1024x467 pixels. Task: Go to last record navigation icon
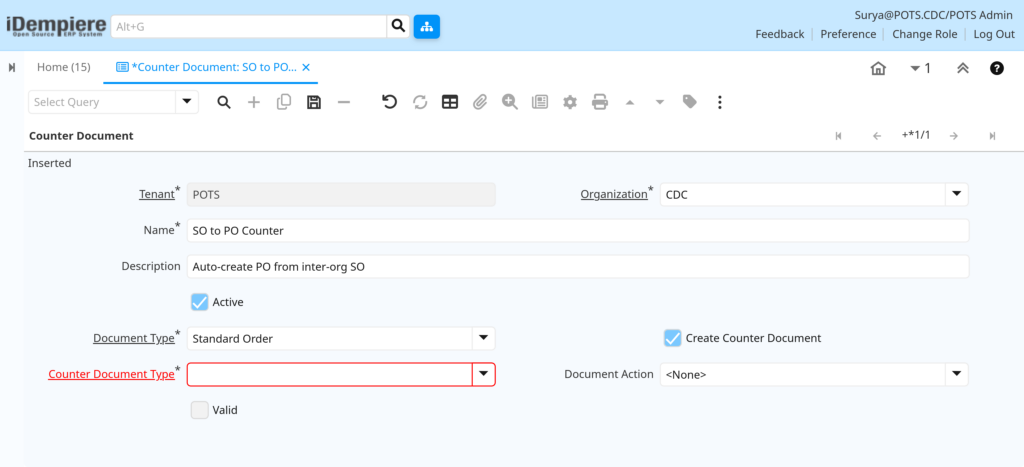(x=992, y=136)
